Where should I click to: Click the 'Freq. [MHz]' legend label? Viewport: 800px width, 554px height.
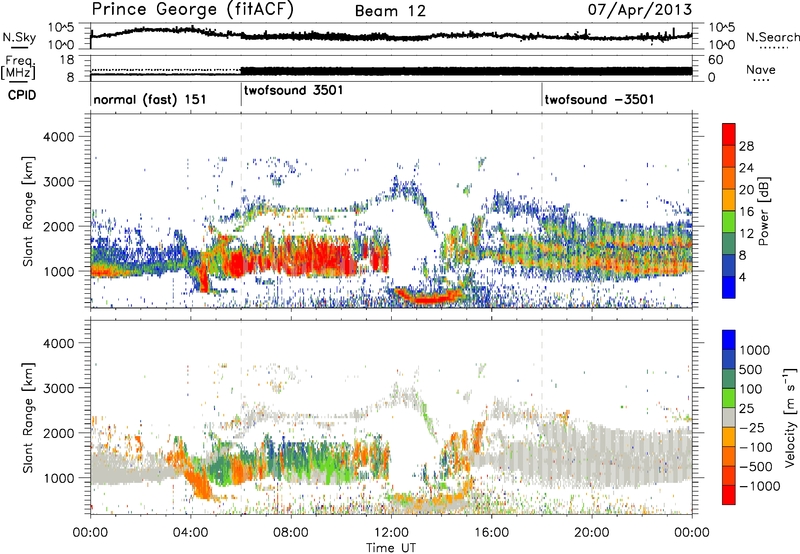[x=18, y=67]
